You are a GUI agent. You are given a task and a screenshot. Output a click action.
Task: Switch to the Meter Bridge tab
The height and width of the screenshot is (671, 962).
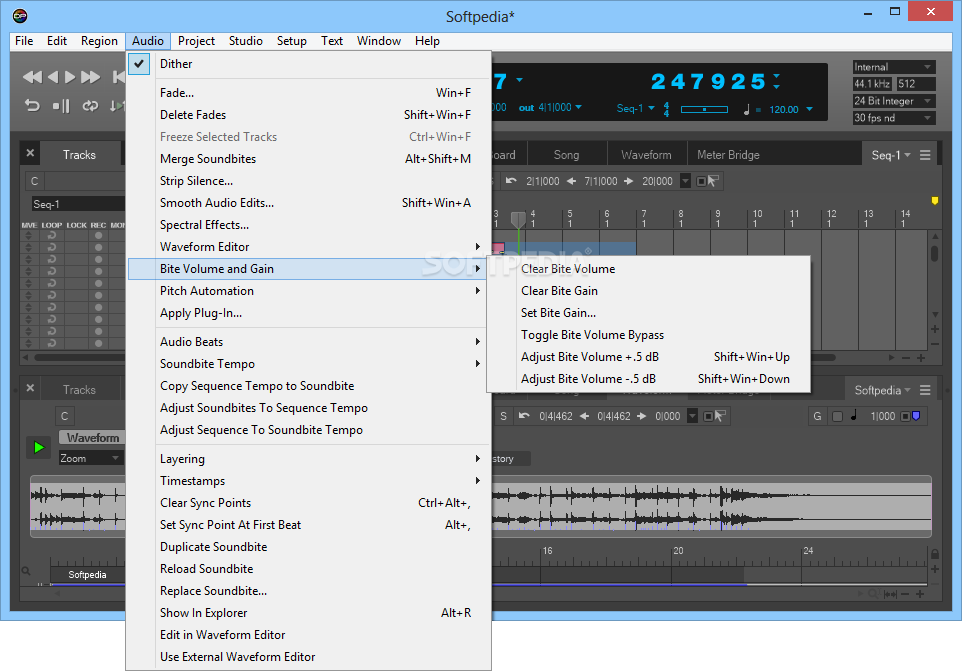point(728,155)
